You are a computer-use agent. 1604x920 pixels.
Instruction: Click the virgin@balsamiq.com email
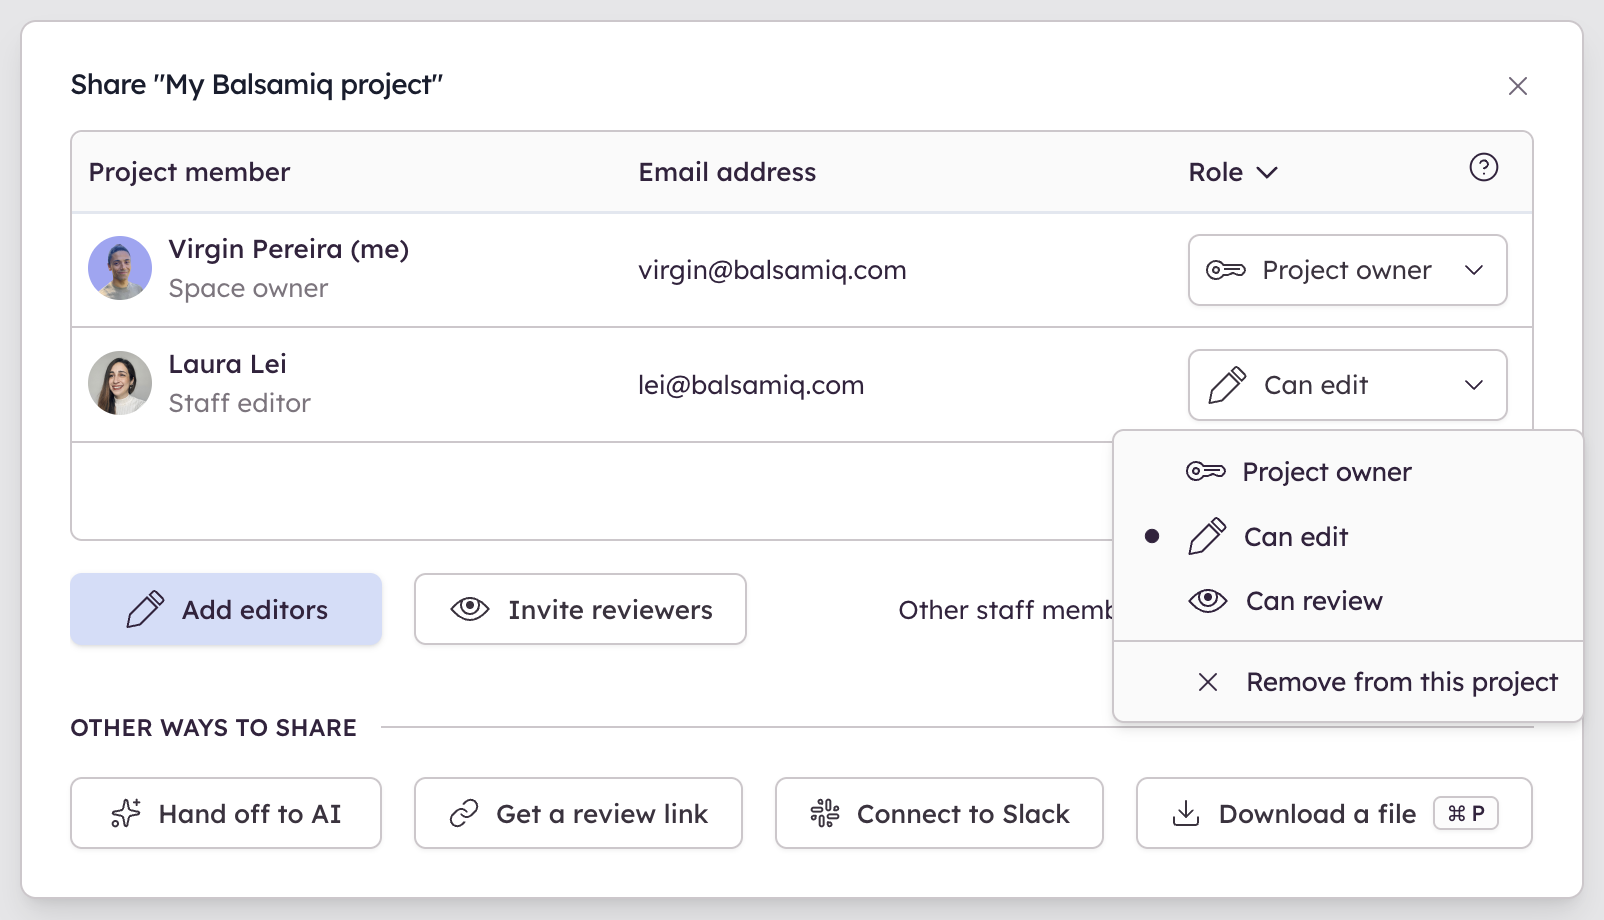(x=772, y=270)
